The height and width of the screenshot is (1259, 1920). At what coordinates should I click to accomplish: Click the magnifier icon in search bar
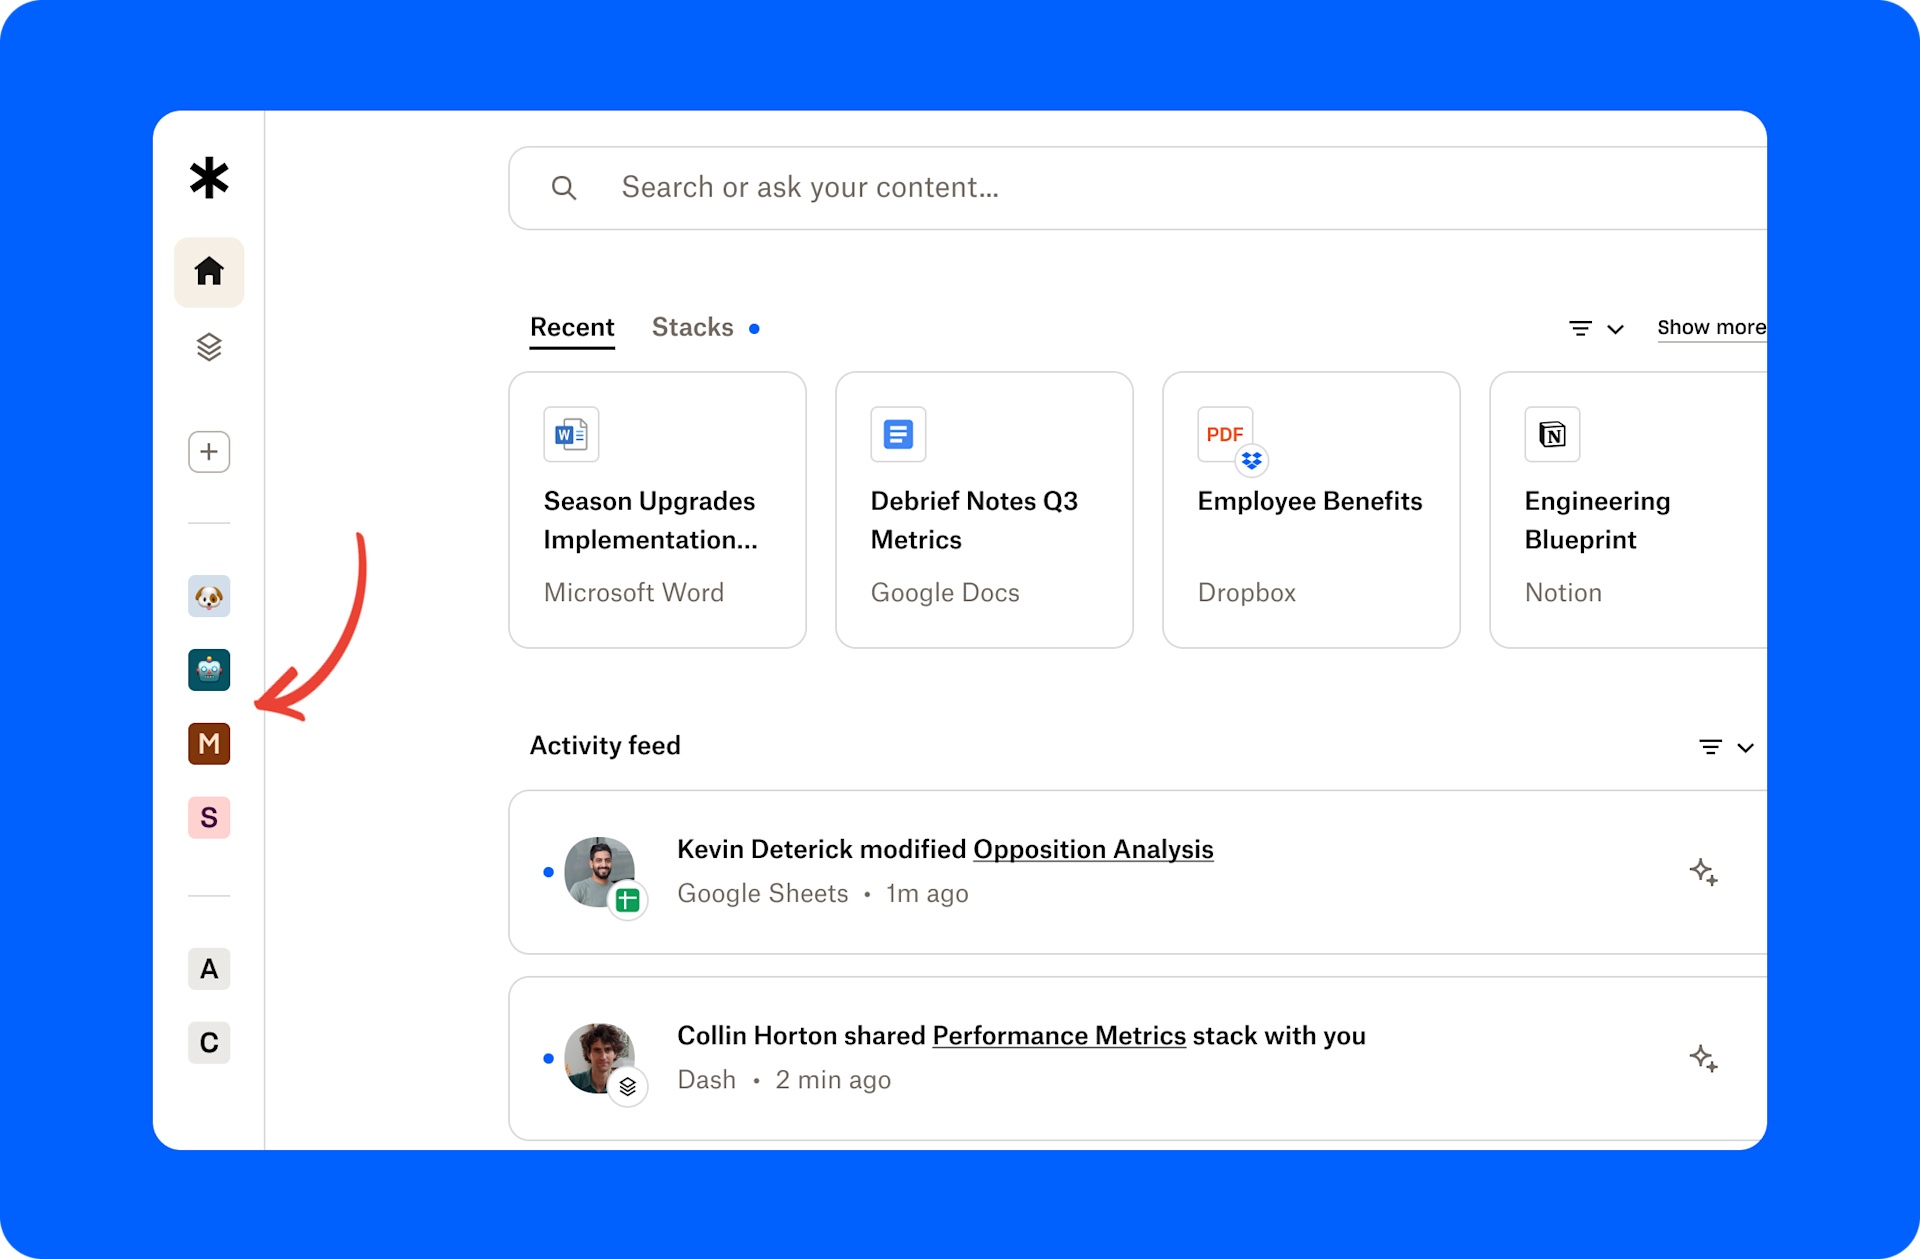click(x=564, y=187)
